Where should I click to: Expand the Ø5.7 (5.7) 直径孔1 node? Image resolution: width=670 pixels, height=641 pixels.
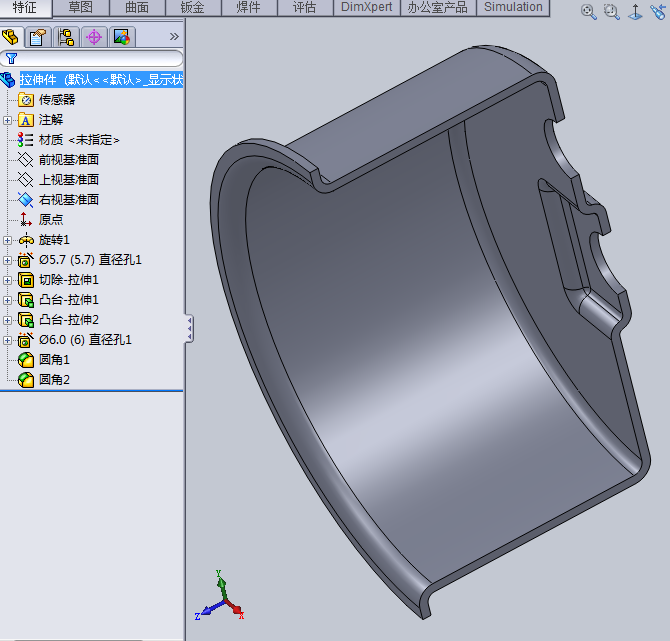click(x=7, y=260)
